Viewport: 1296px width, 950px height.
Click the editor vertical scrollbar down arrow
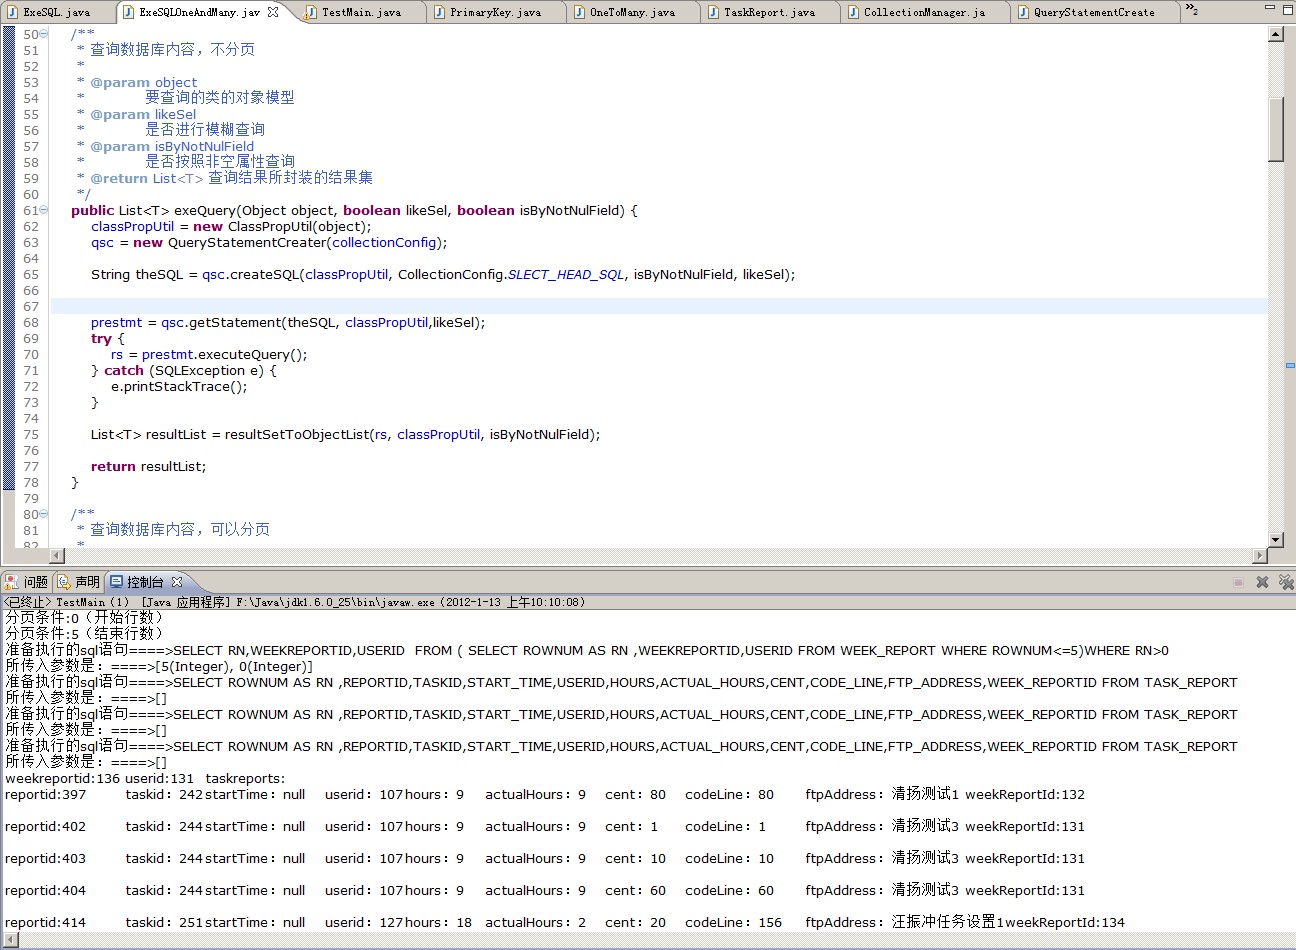1275,540
